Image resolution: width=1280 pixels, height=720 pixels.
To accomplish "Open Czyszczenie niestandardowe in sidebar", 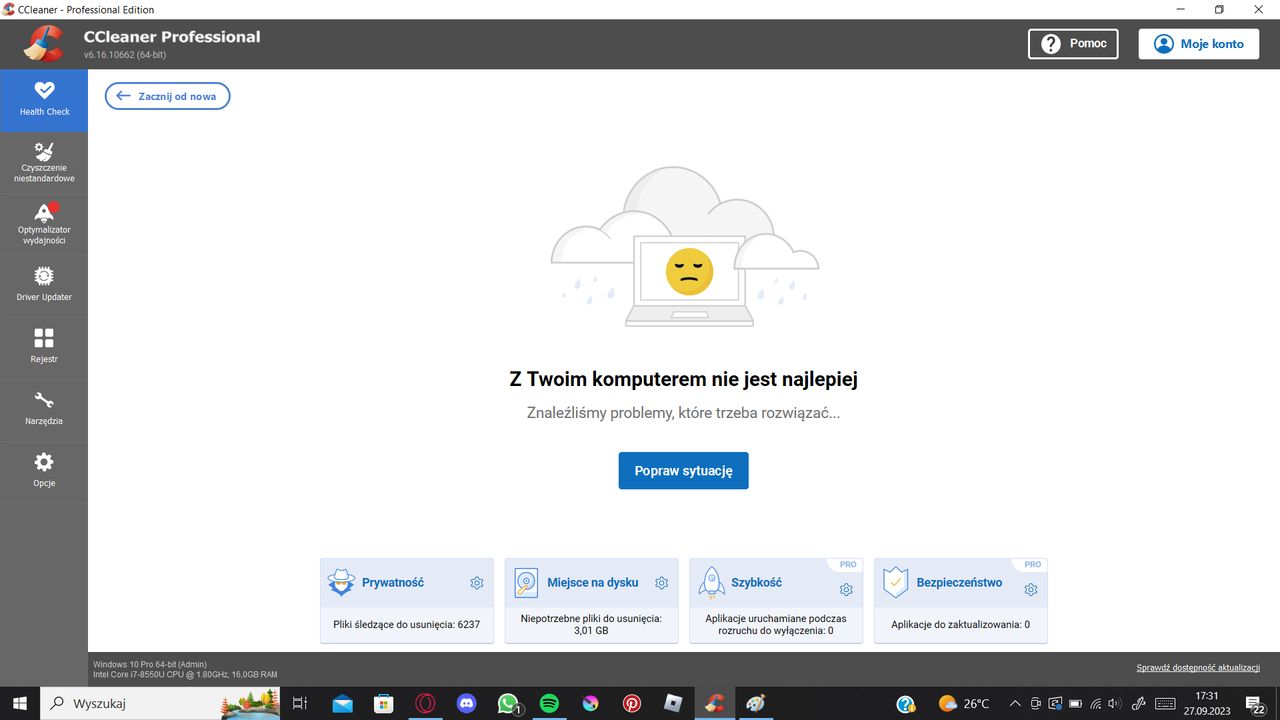I will [x=44, y=162].
